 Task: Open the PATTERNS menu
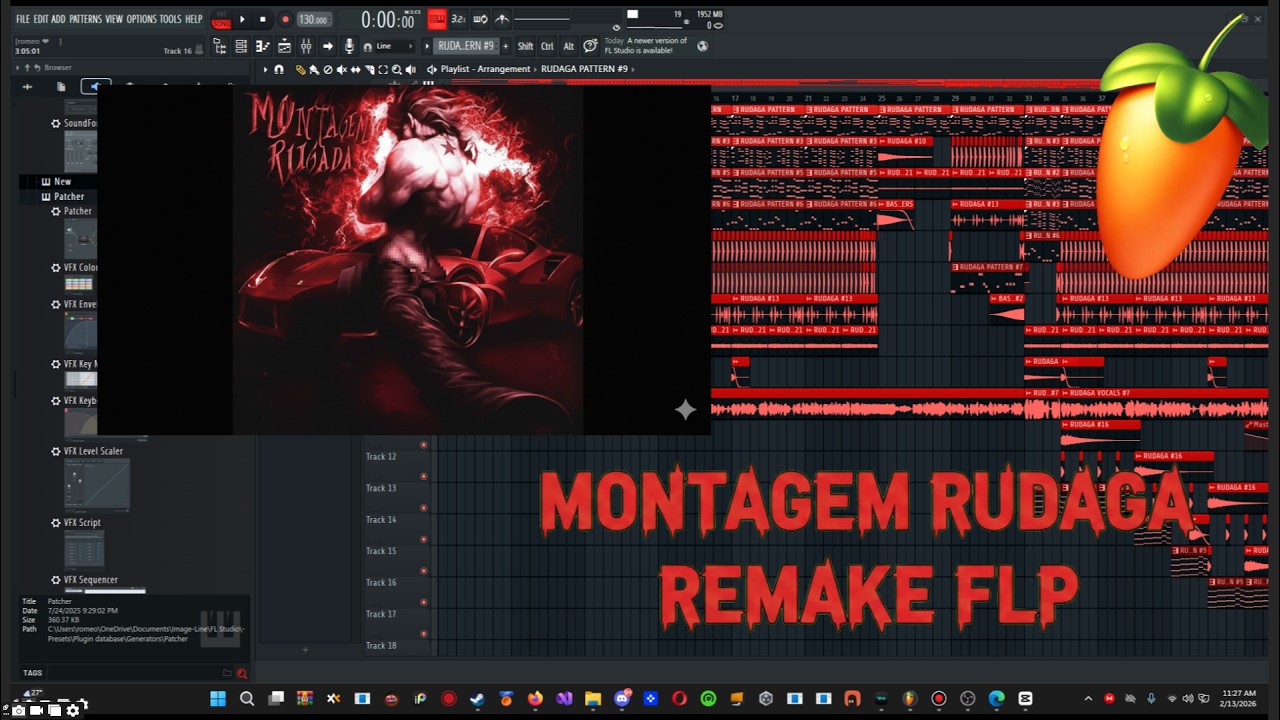click(85, 19)
